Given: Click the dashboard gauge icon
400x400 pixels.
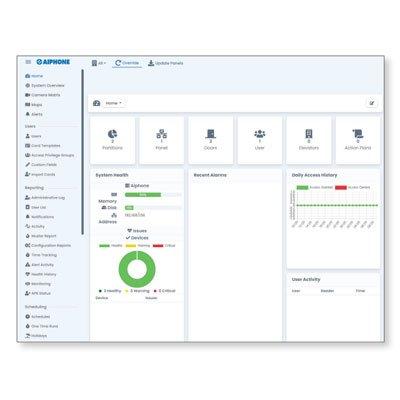Looking at the screenshot, I should pos(97,103).
